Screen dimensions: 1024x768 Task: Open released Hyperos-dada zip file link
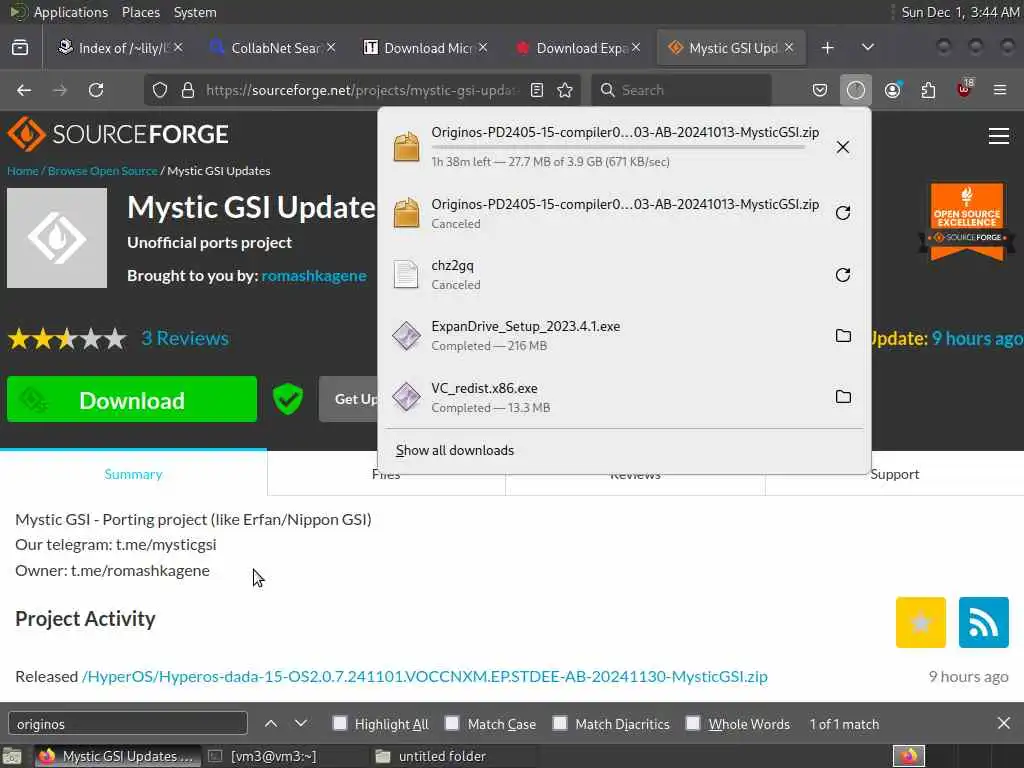(x=424, y=676)
